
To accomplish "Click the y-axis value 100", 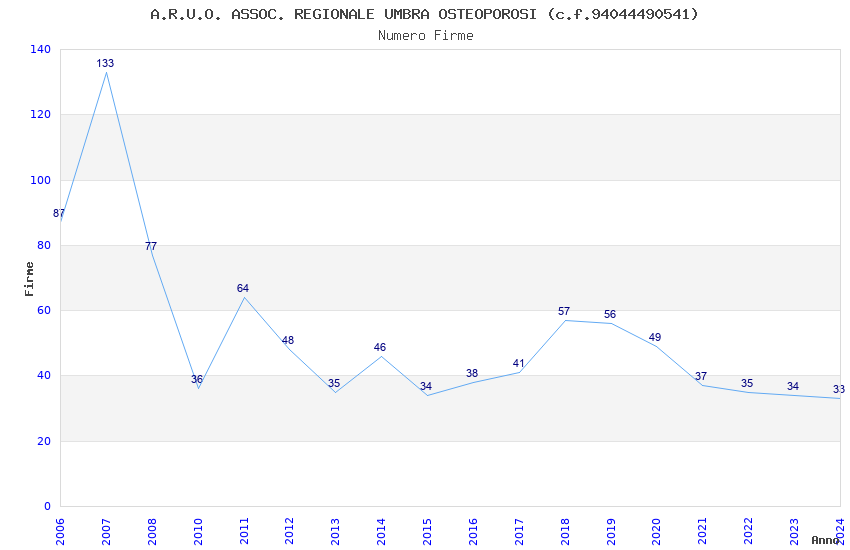I will click(41, 180).
